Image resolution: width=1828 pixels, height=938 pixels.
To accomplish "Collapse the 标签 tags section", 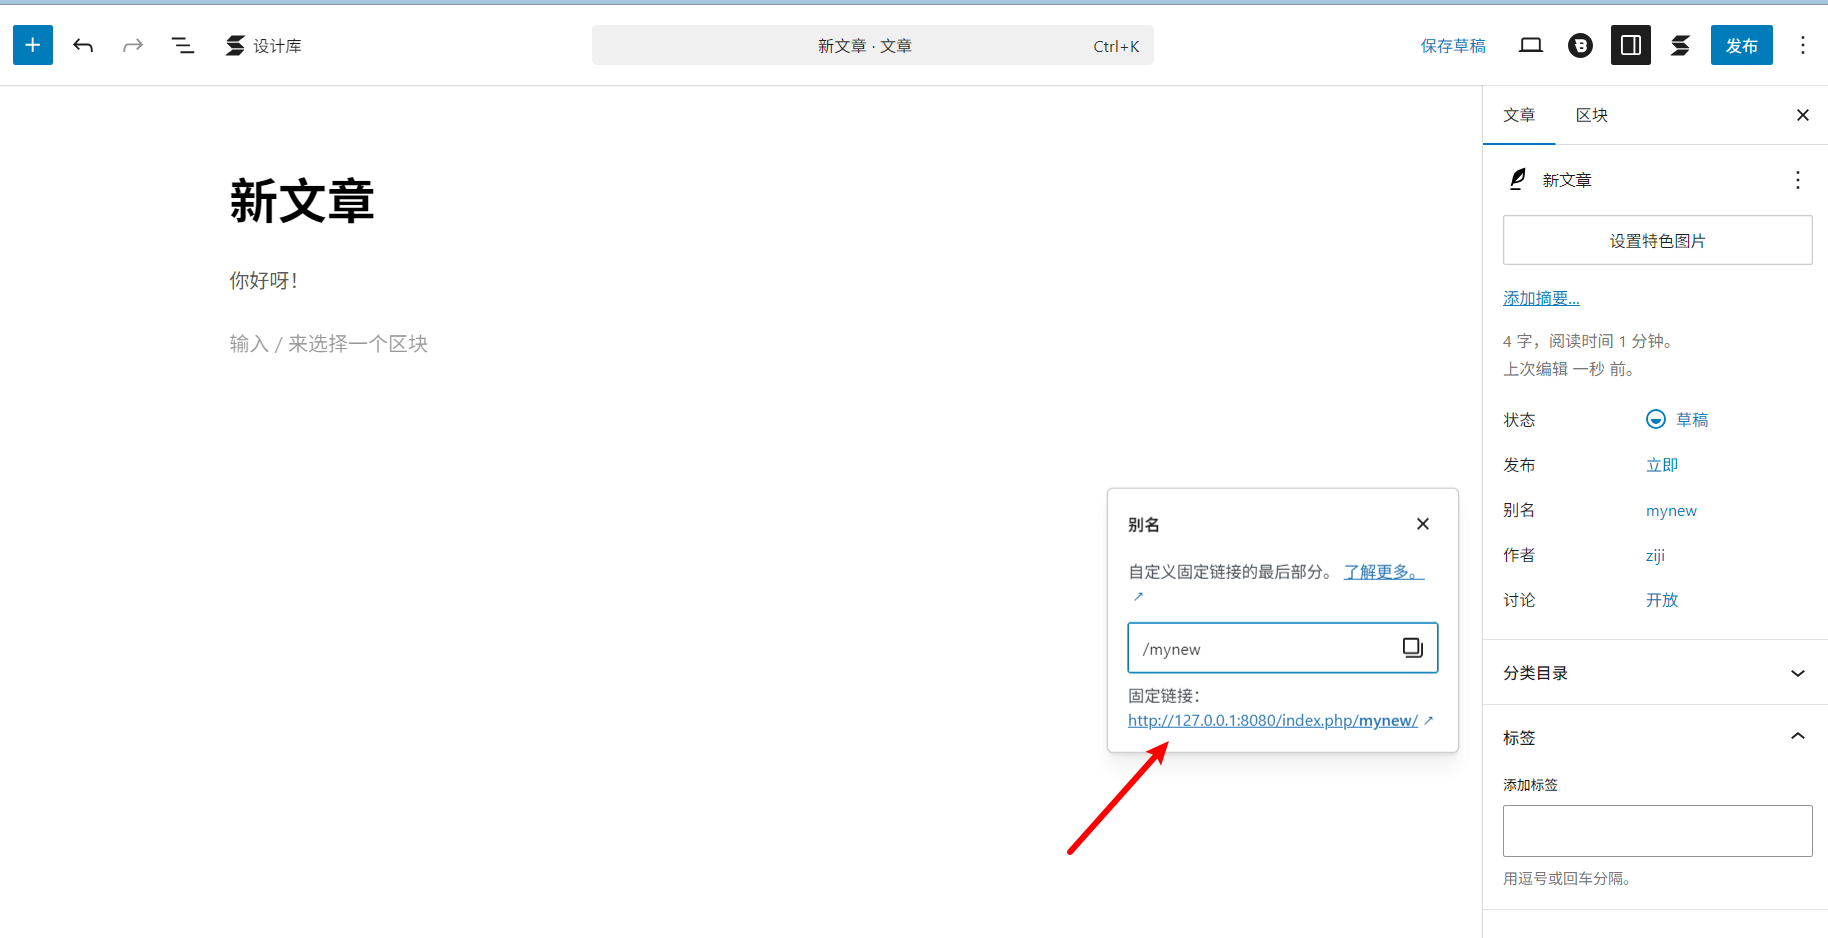I will (1797, 737).
